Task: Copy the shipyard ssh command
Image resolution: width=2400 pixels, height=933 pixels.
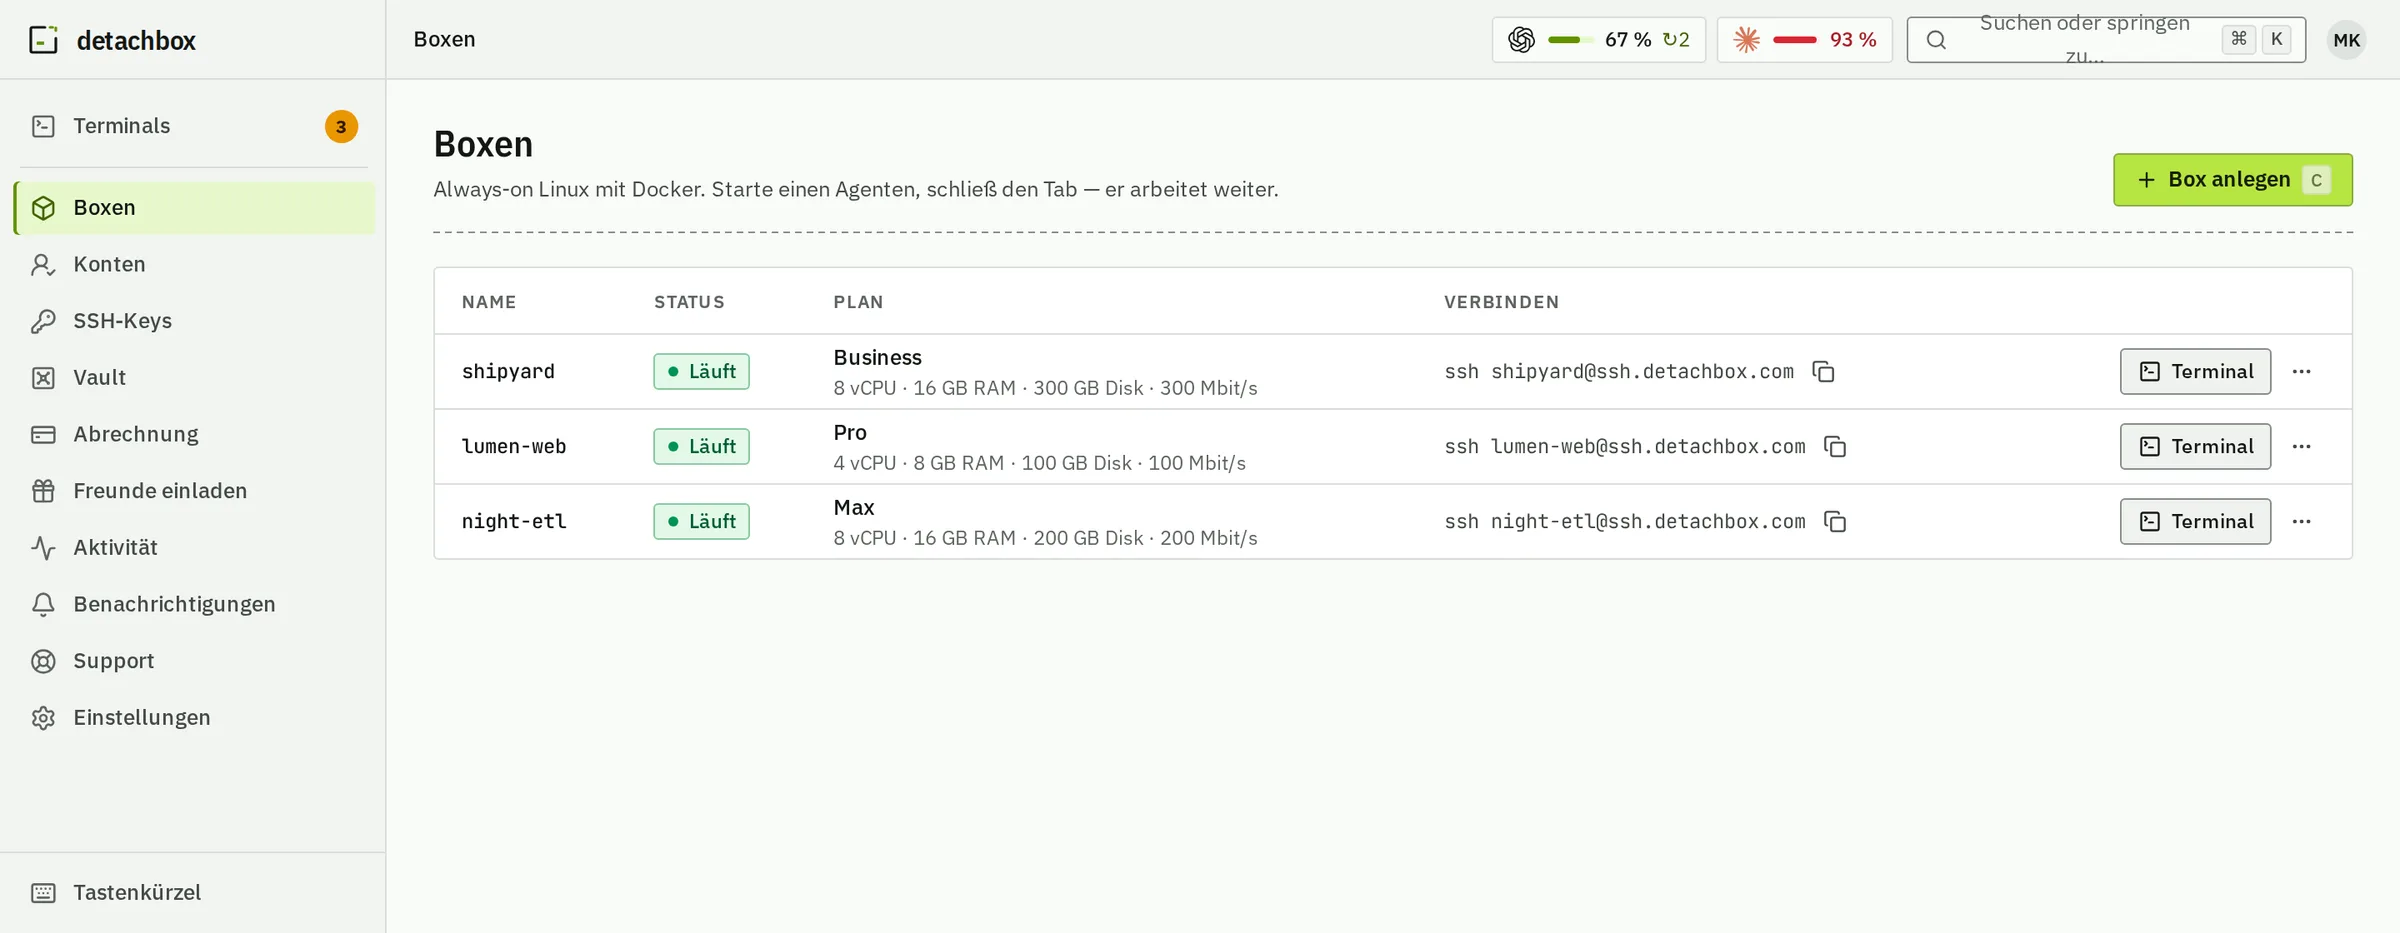Action: point(1823,372)
